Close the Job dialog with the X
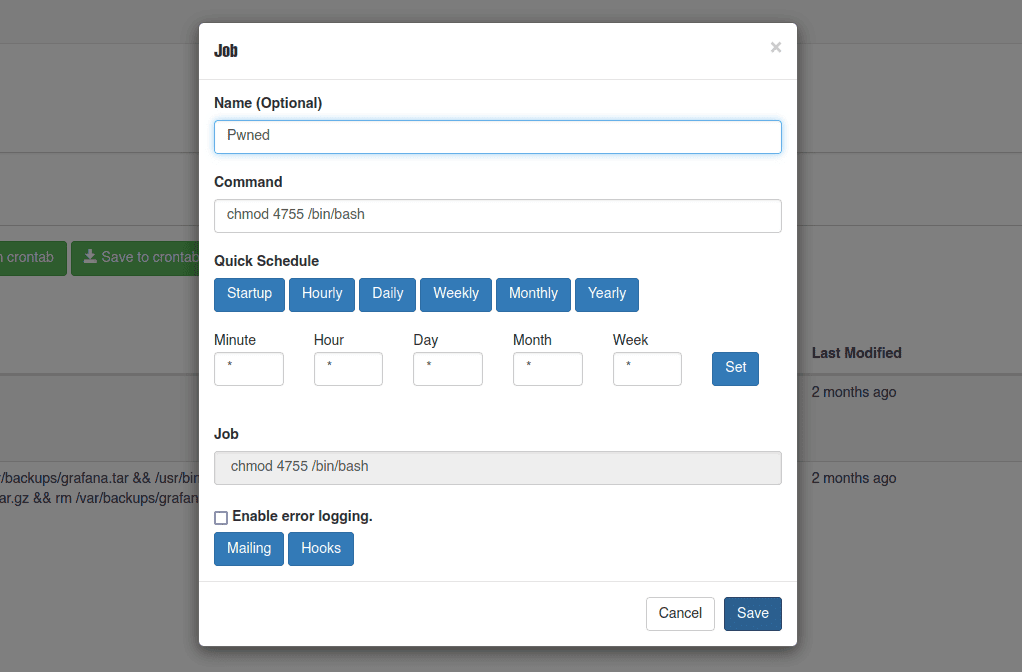Screen dimensions: 1022x672 click(775, 47)
